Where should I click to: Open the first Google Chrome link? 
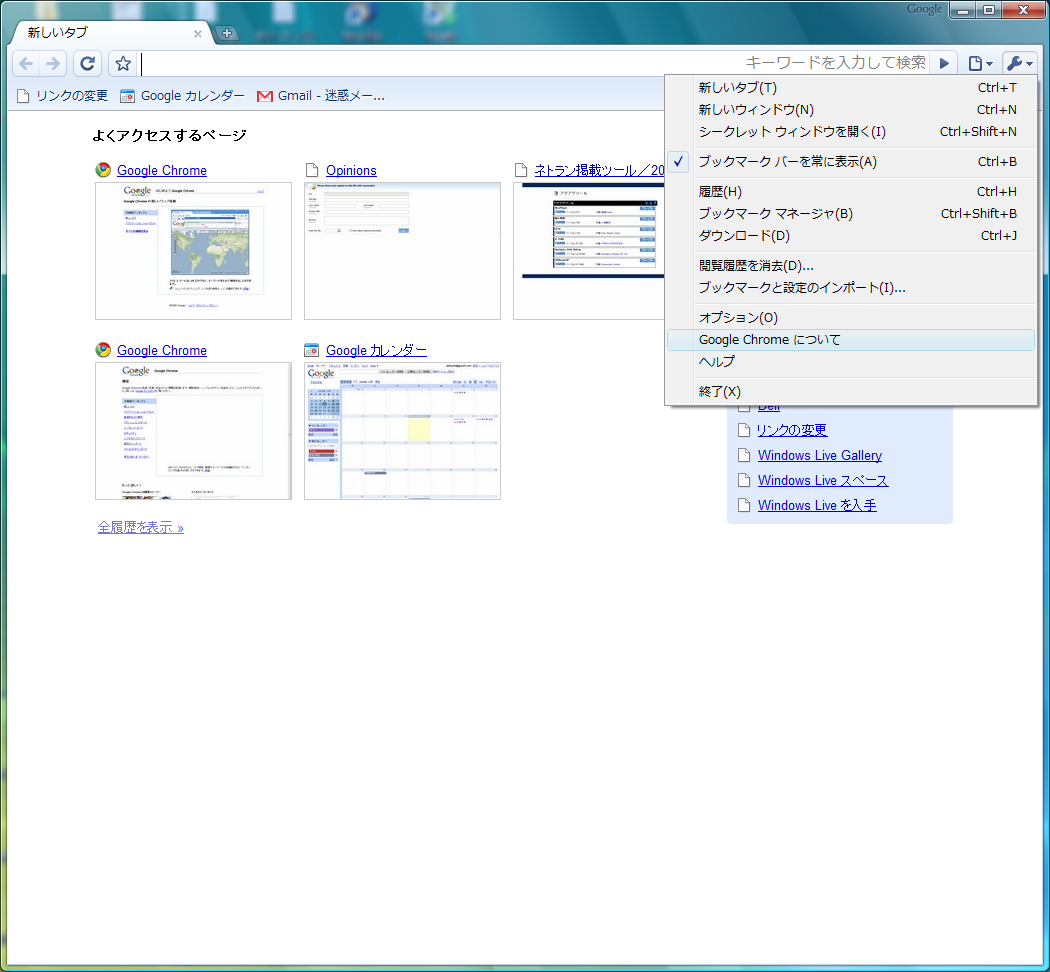pyautogui.click(x=161, y=170)
